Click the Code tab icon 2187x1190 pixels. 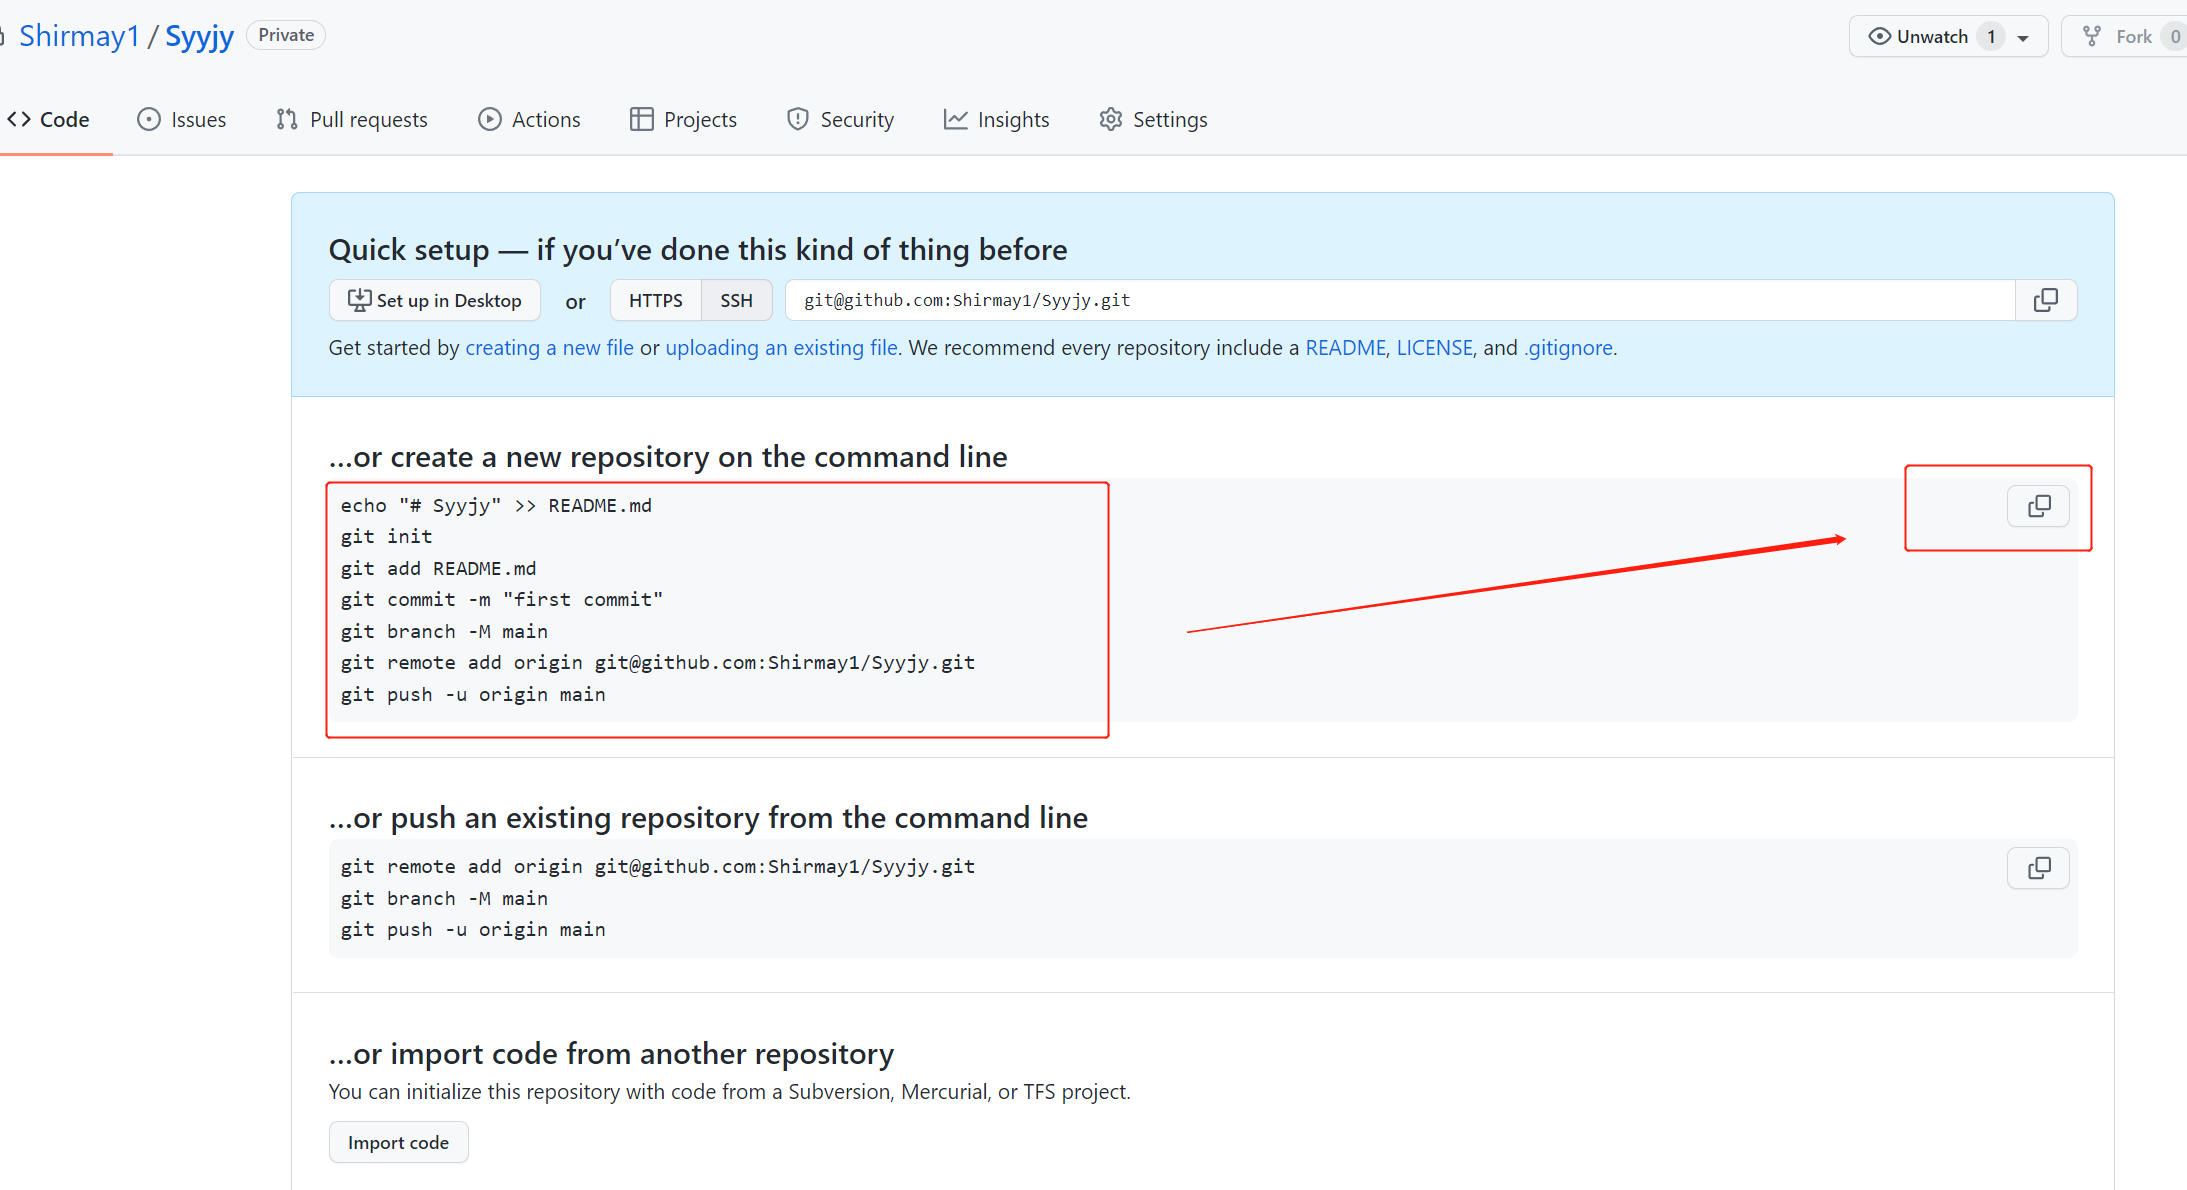(18, 119)
